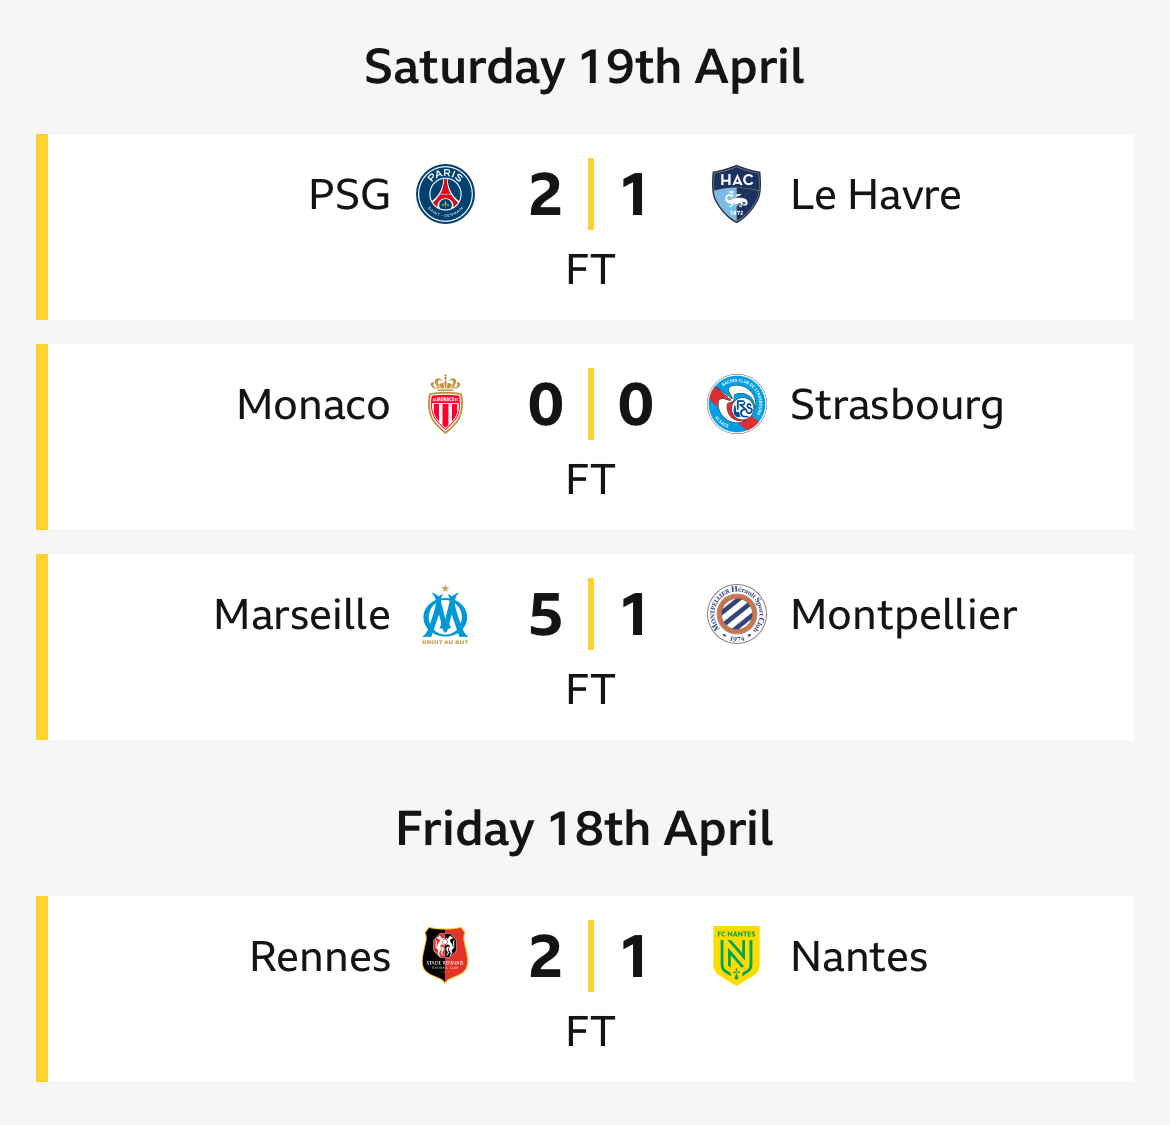Click the Monaco club crest

coord(445,404)
